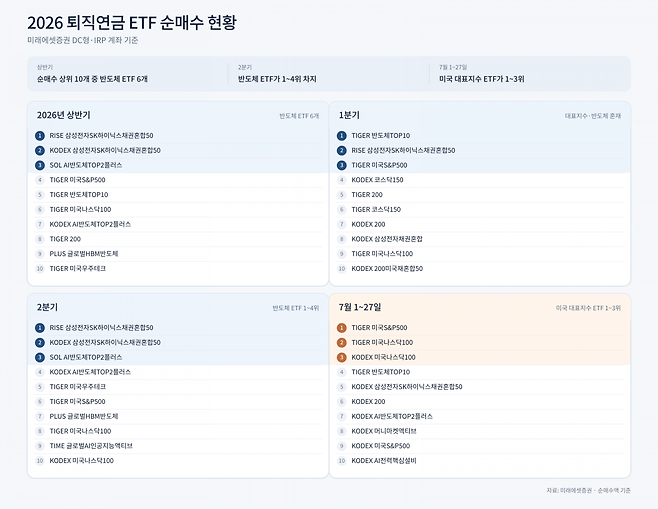Viewport: 658px width, 509px height.
Task: Click "KODEX AI전력핵심설비" in July panel
Action: (x=384, y=460)
